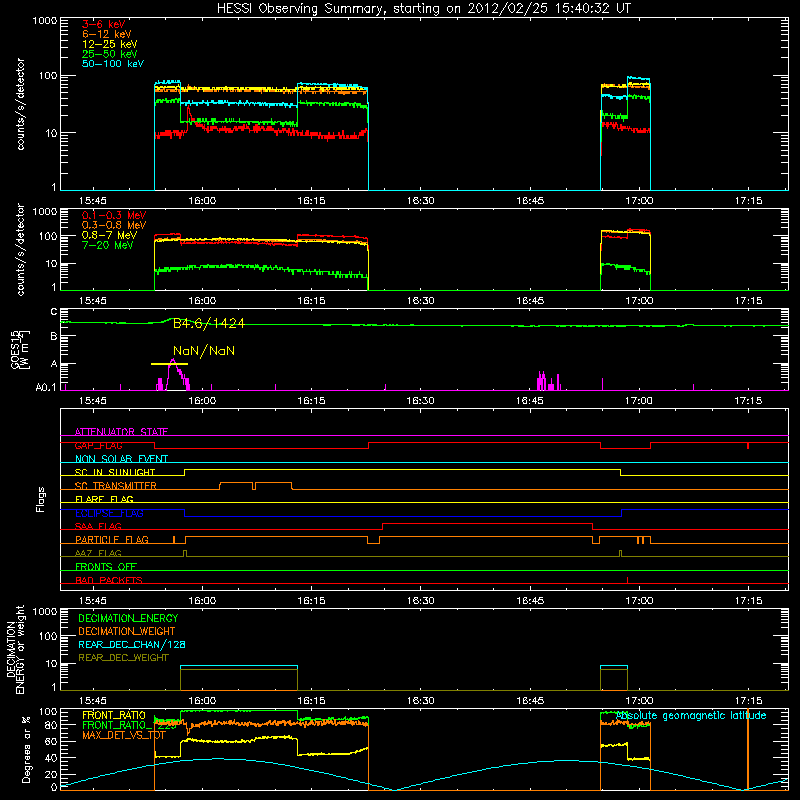
Task: Select the 3-6 keV legend label
Action: coord(103,24)
